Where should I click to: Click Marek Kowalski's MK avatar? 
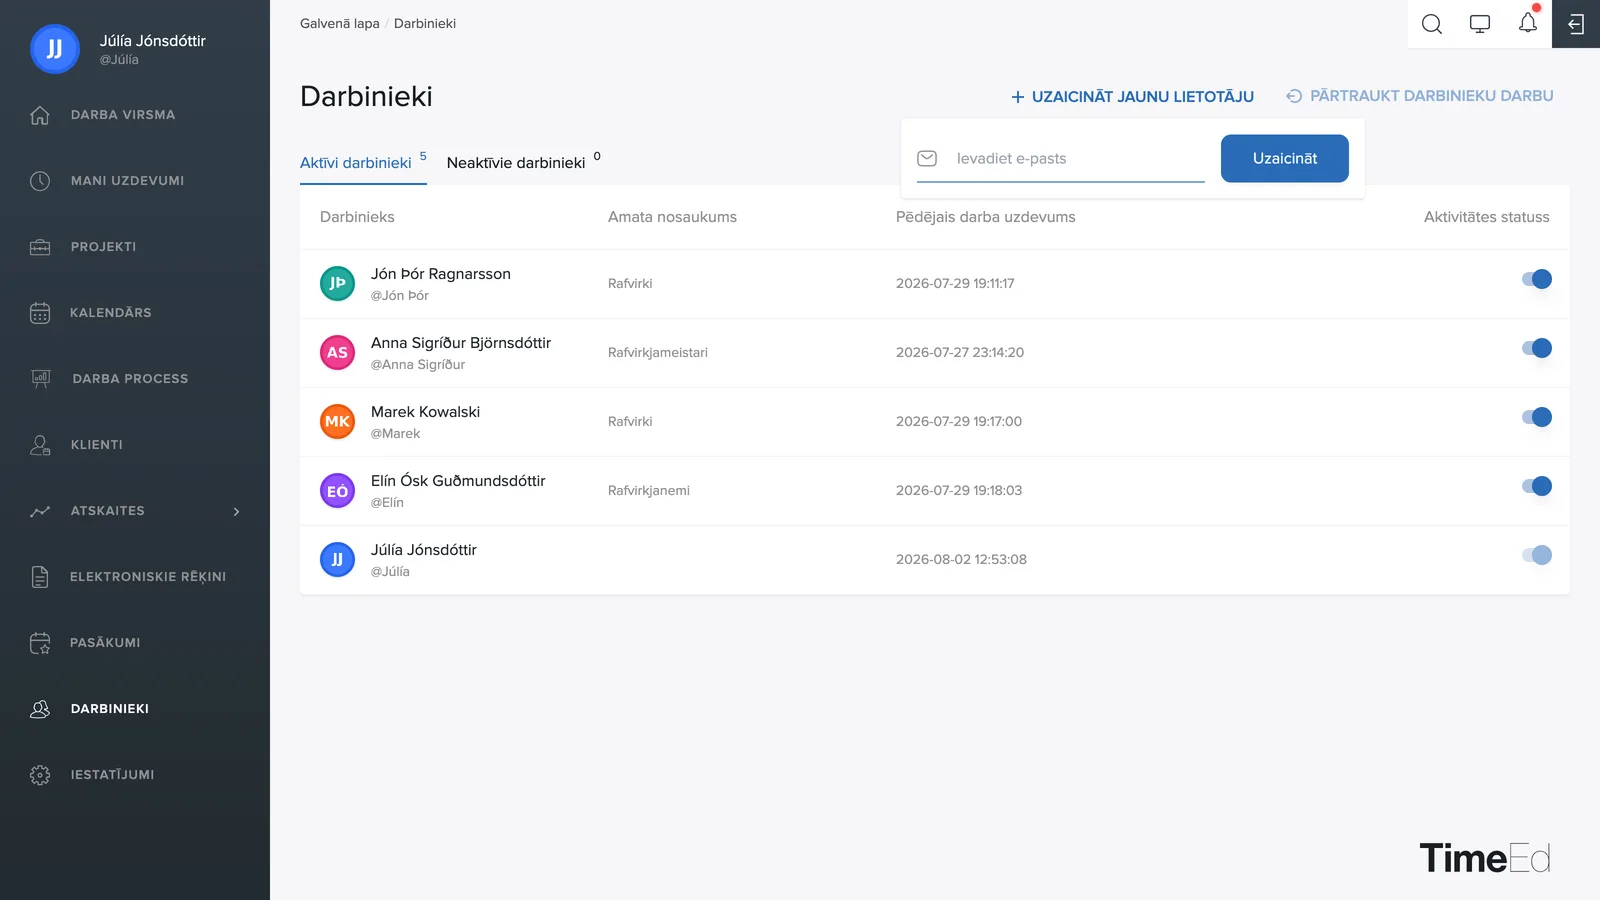pos(337,422)
